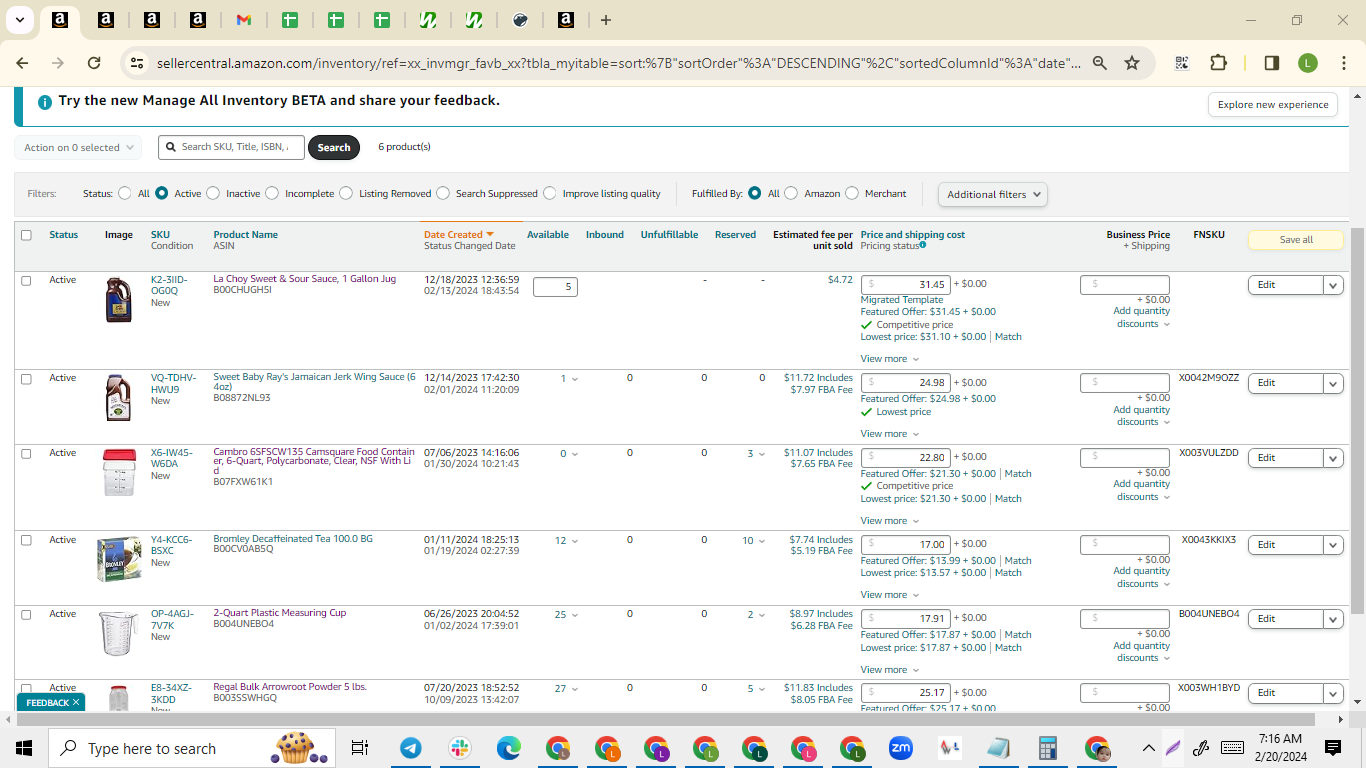
Task: Open Task View on the taskbar
Action: 360,748
